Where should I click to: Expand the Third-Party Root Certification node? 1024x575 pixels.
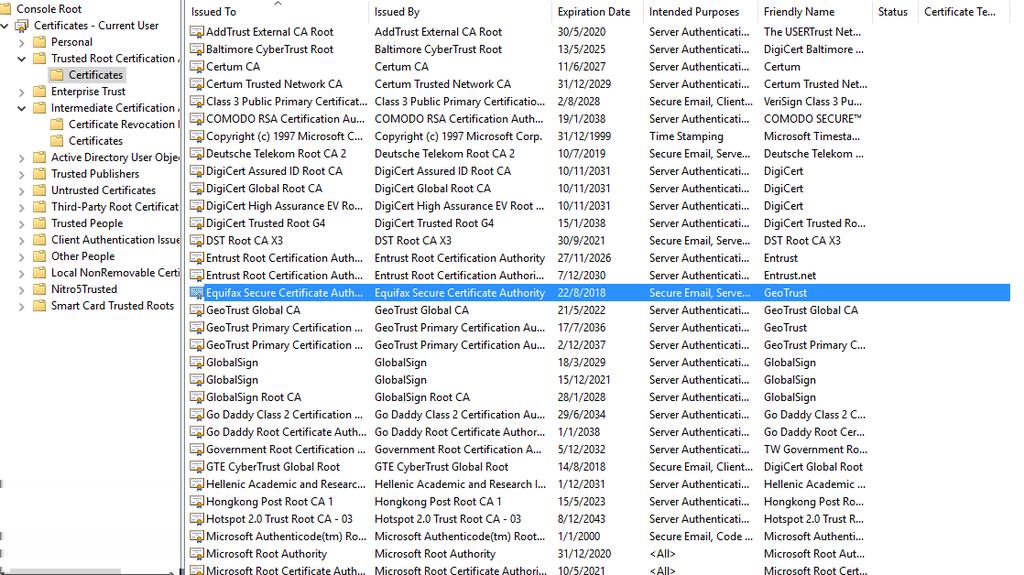tap(22, 207)
